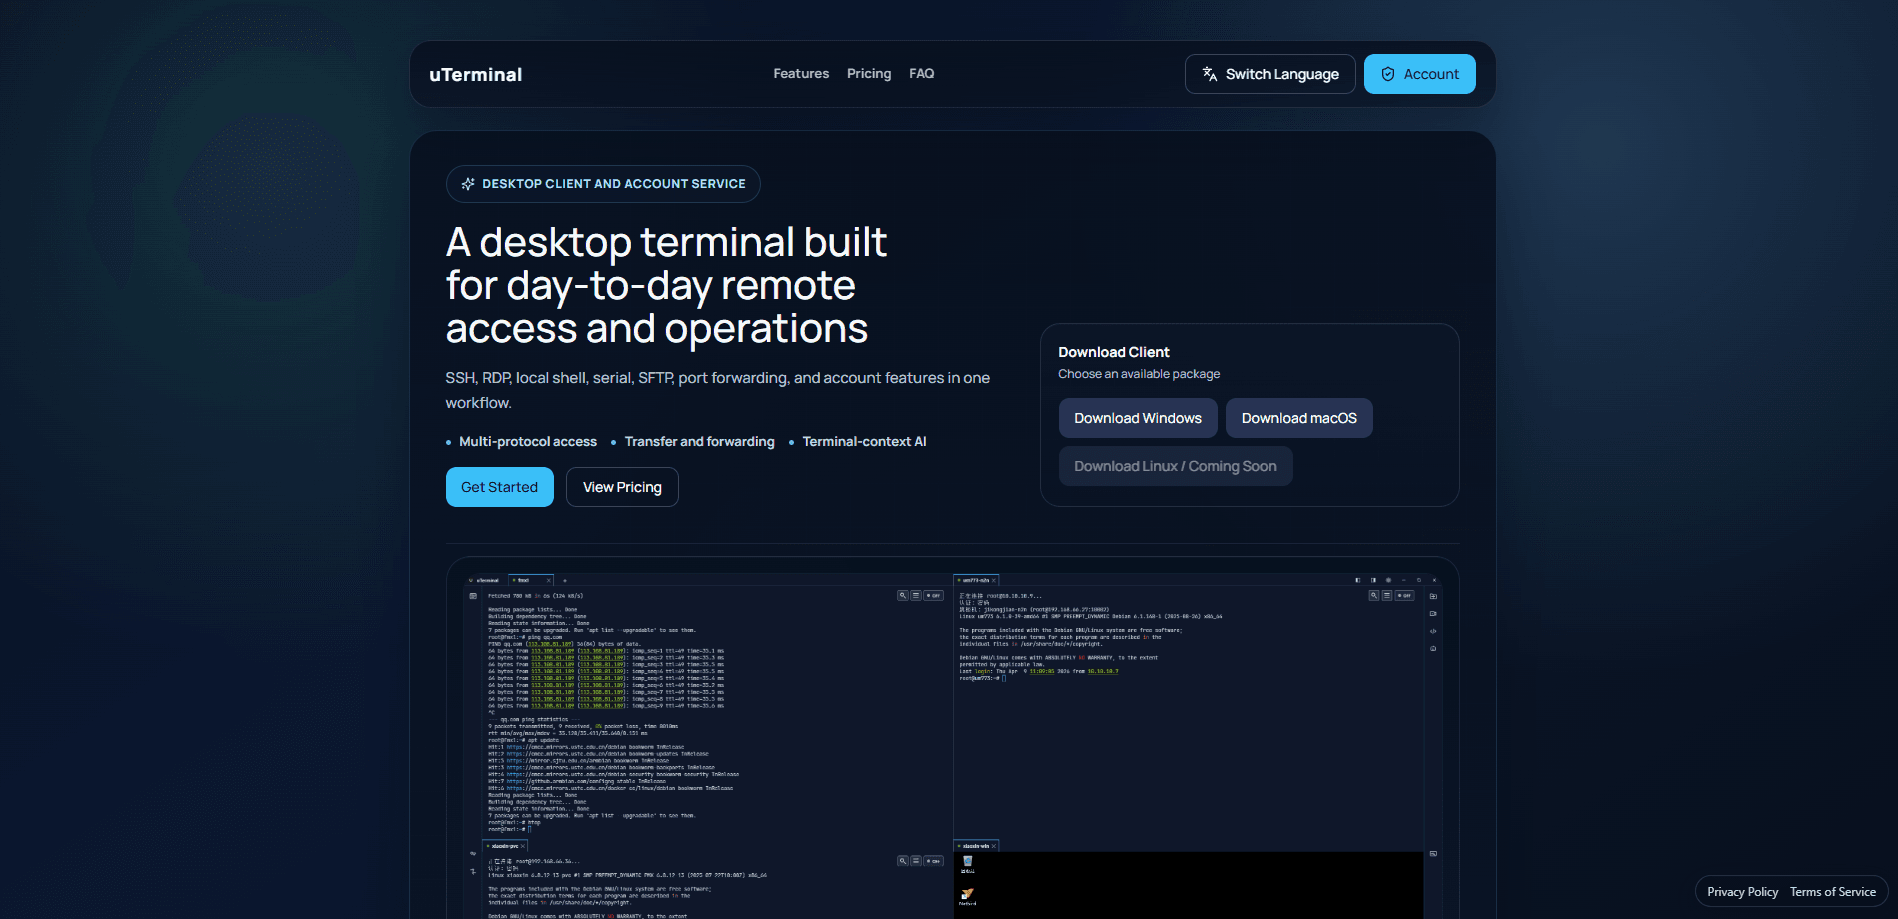
Task: Open the Privacy Policy link
Action: click(x=1742, y=892)
